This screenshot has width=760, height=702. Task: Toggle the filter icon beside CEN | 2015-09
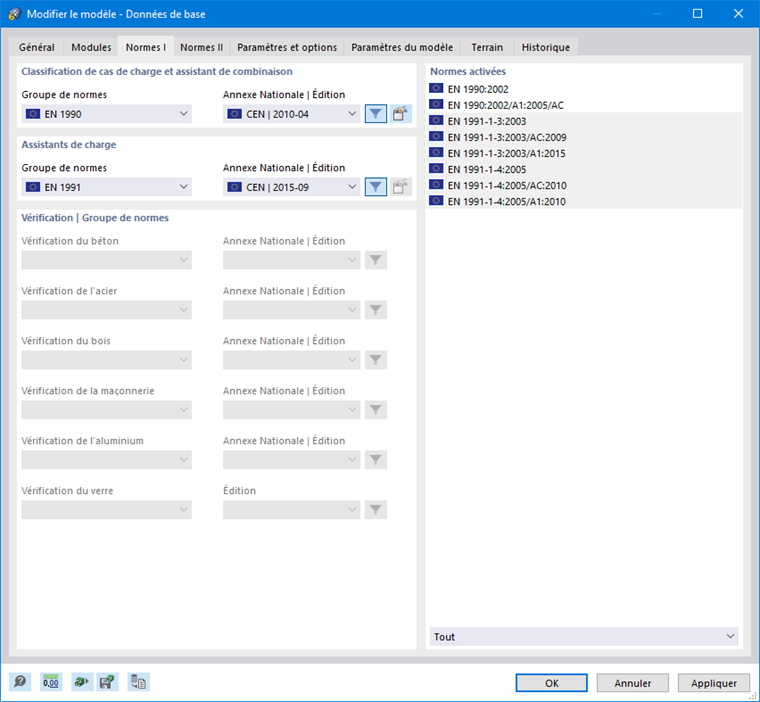click(376, 187)
